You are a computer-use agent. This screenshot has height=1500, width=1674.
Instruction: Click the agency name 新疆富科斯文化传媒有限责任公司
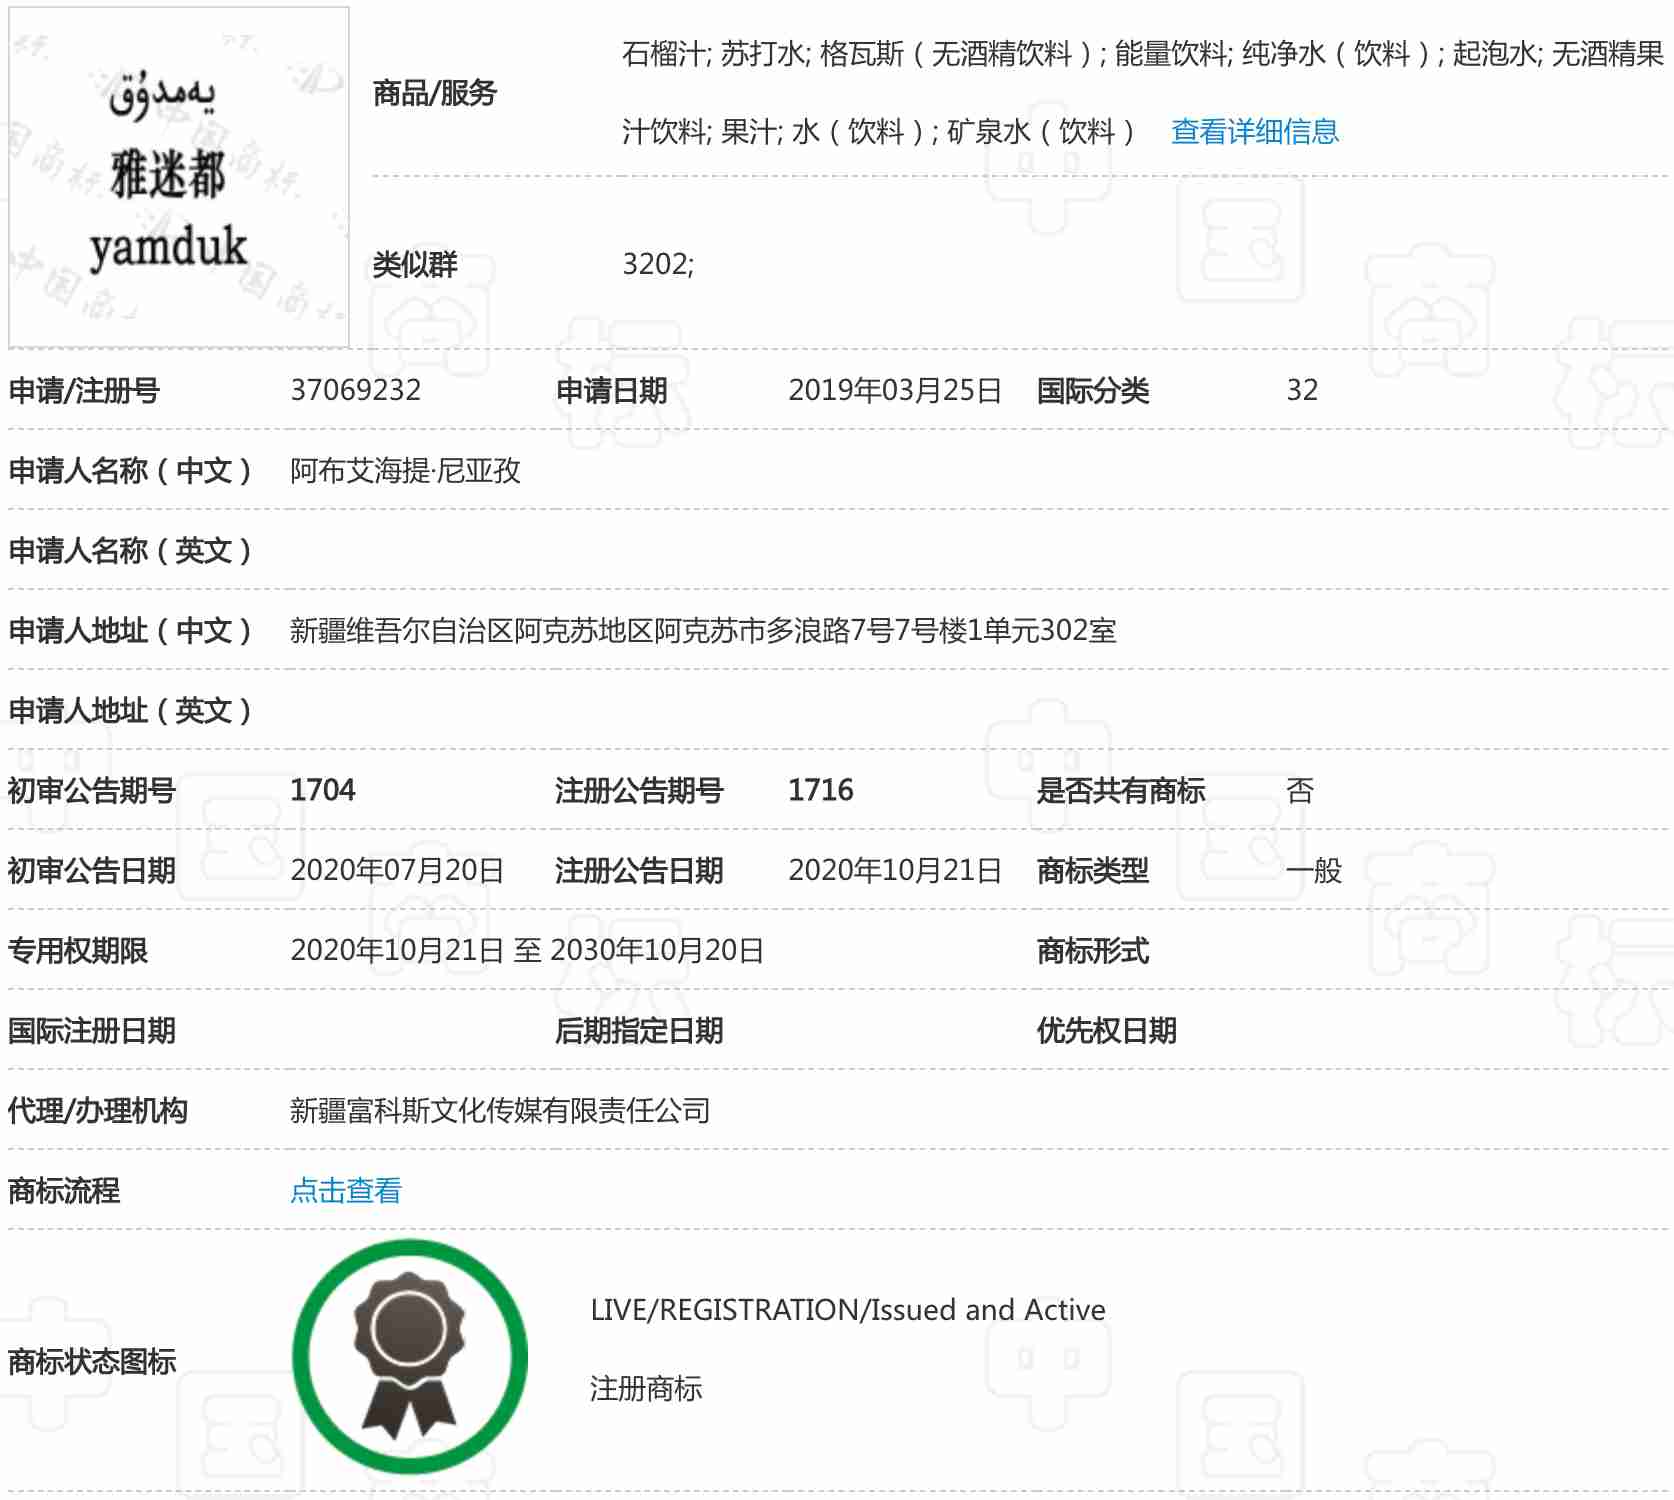point(500,1110)
